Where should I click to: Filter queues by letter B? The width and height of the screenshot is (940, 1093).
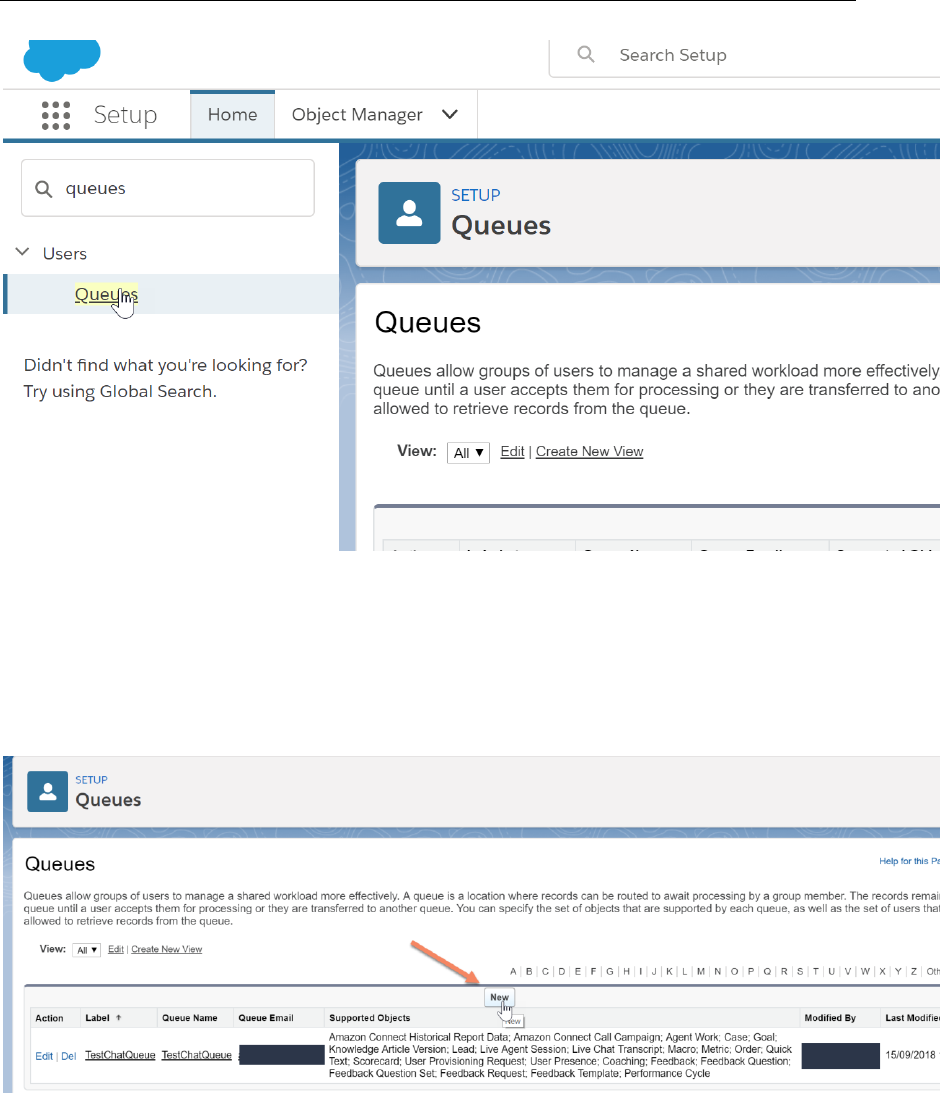pyautogui.click(x=529, y=971)
